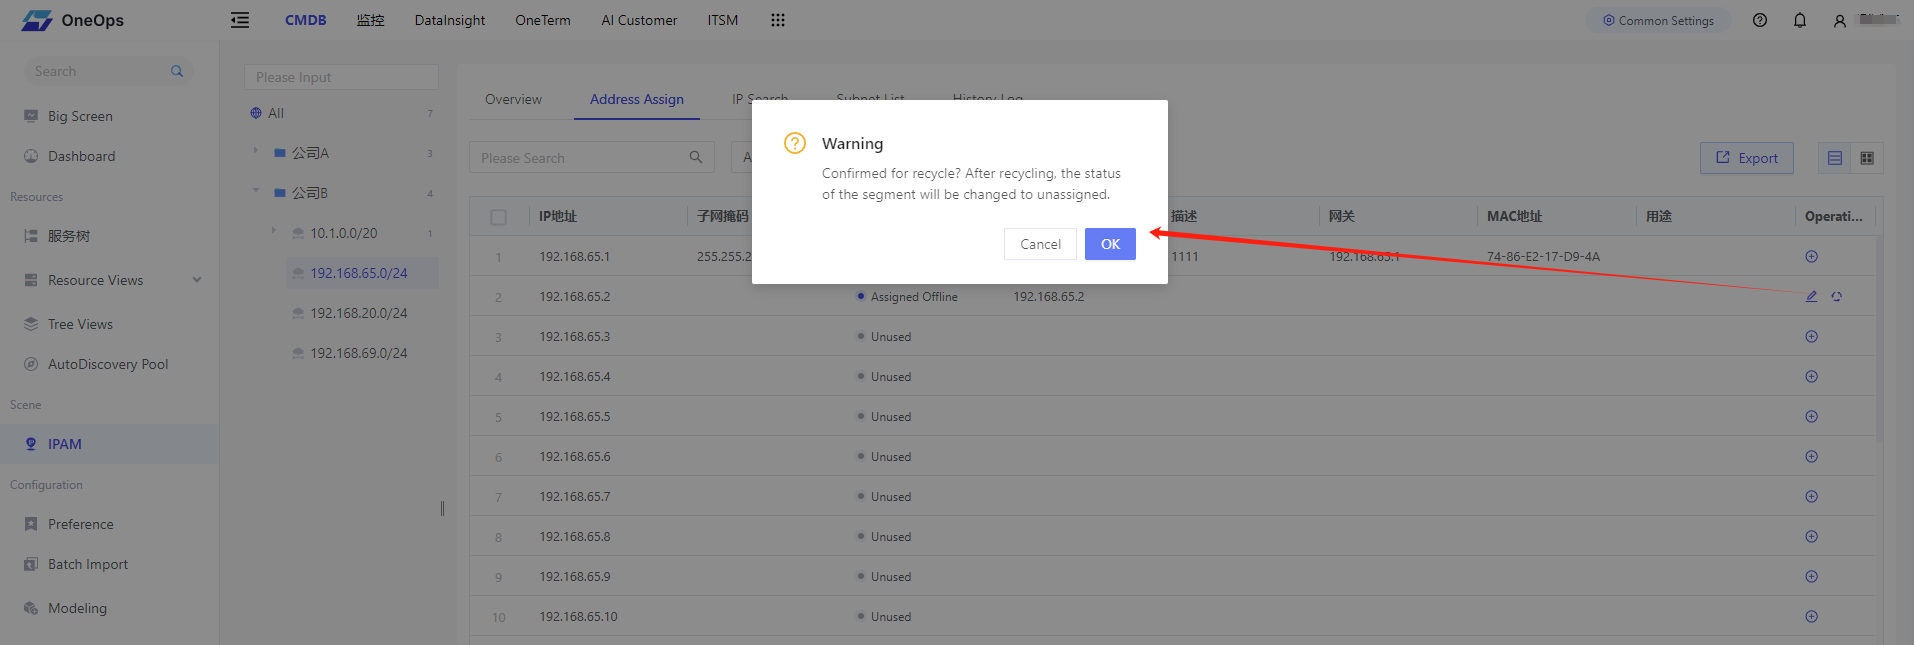Assign address for 192.168.65.9 row

[x=1811, y=577]
